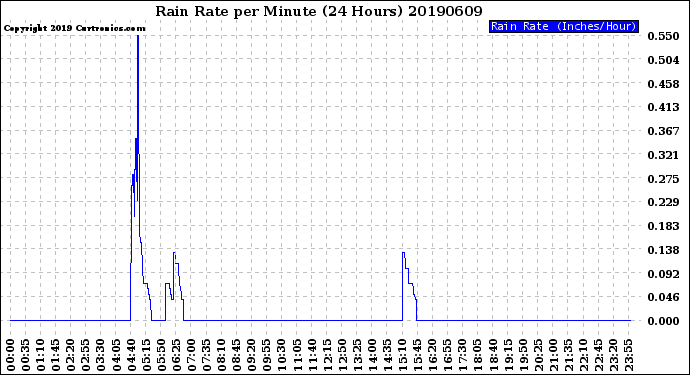Viewport: 690px width, 375px height.
Task: Click the x-axis time label 01:10
Action: click(41, 355)
